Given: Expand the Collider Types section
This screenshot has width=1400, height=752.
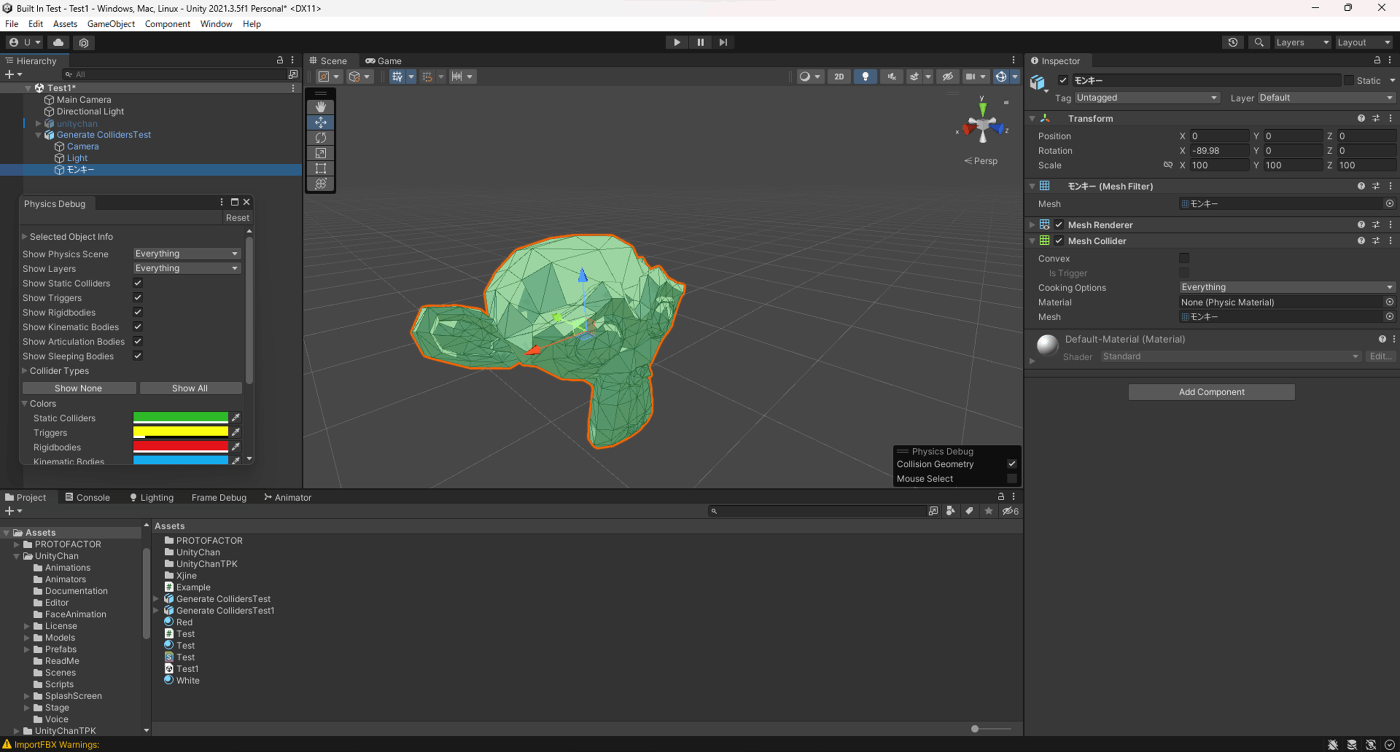Looking at the screenshot, I should click(60, 371).
